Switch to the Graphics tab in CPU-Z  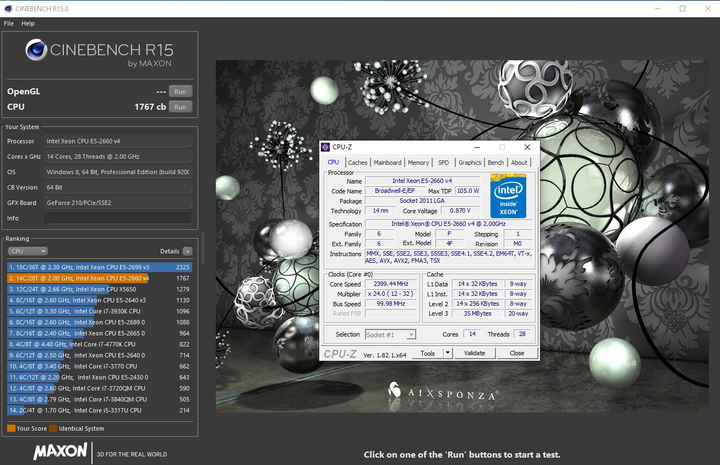[470, 162]
